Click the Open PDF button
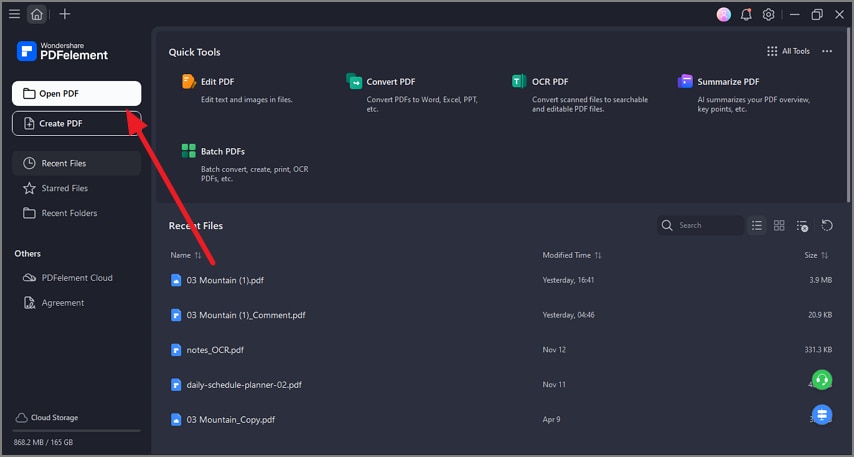The image size is (854, 457). pyautogui.click(x=76, y=93)
